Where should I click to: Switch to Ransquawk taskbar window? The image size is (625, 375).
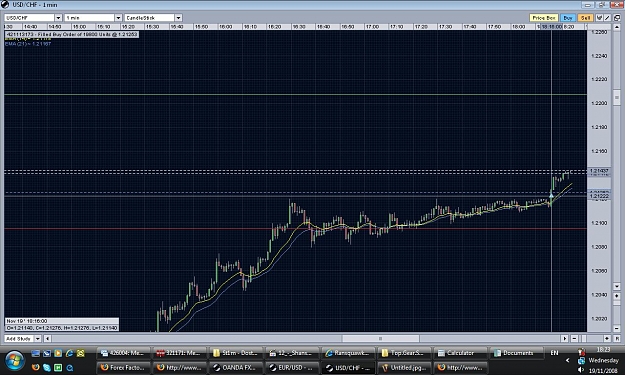[348, 353]
